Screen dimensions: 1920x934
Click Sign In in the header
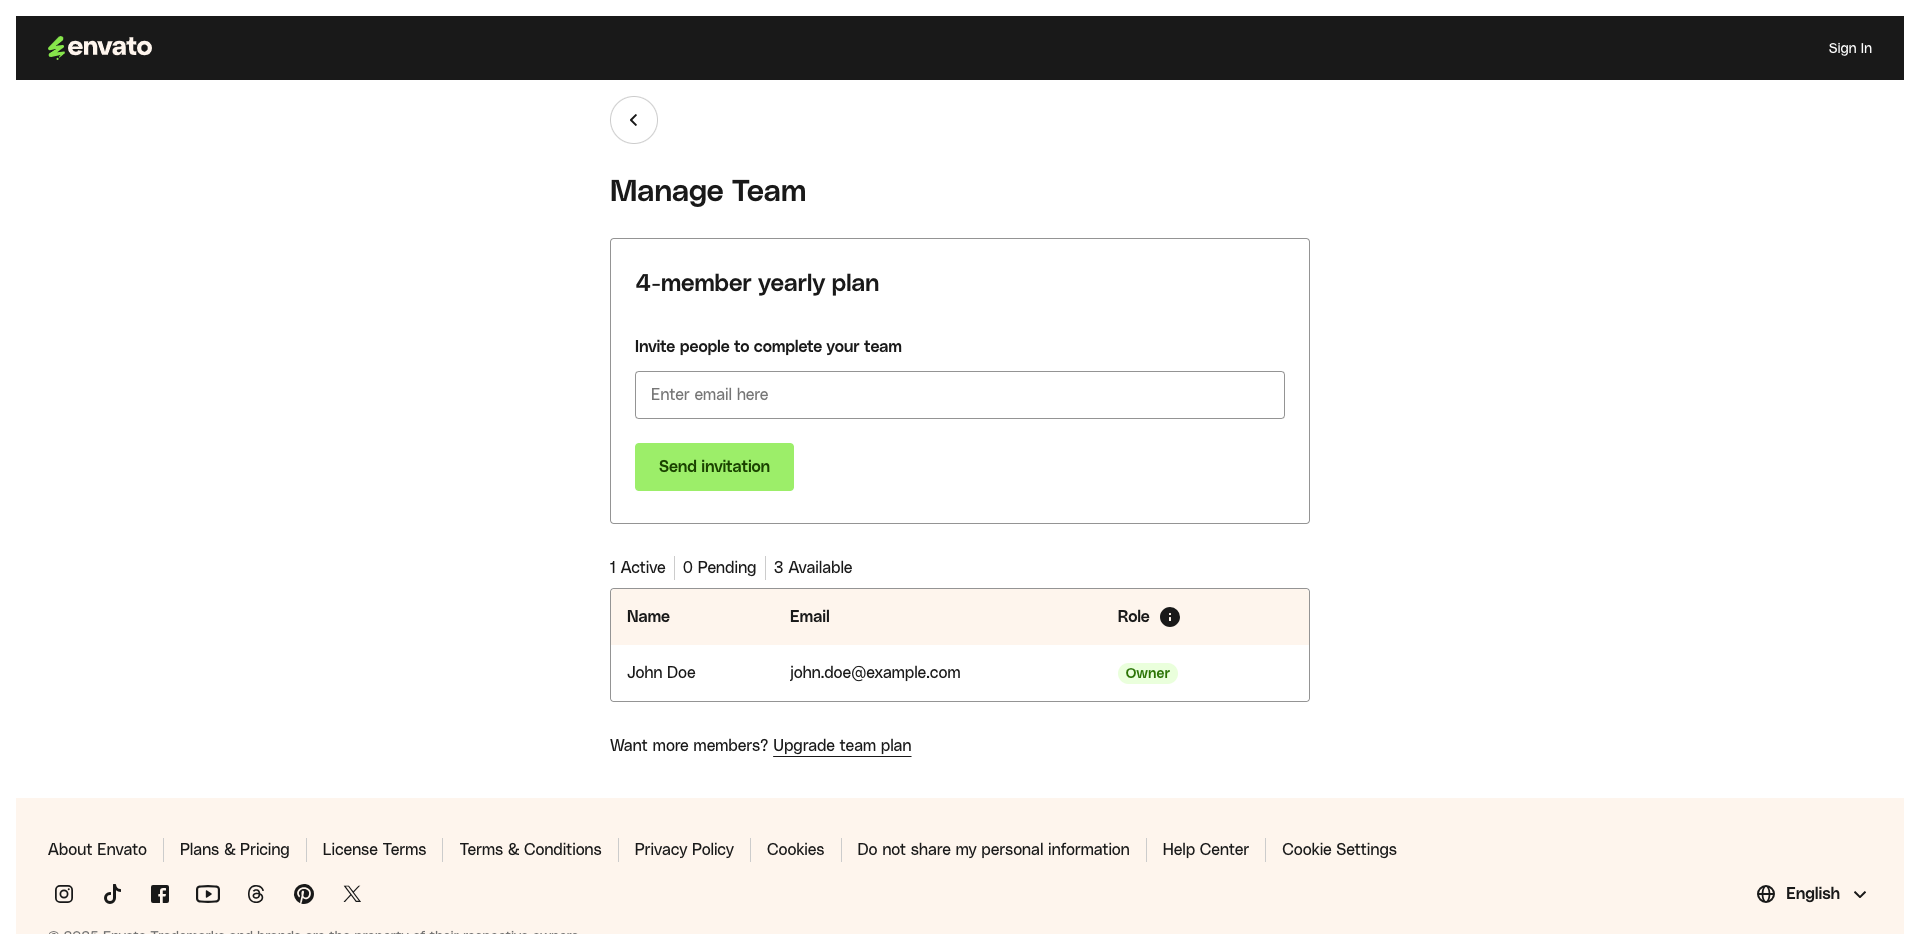pyautogui.click(x=1849, y=48)
